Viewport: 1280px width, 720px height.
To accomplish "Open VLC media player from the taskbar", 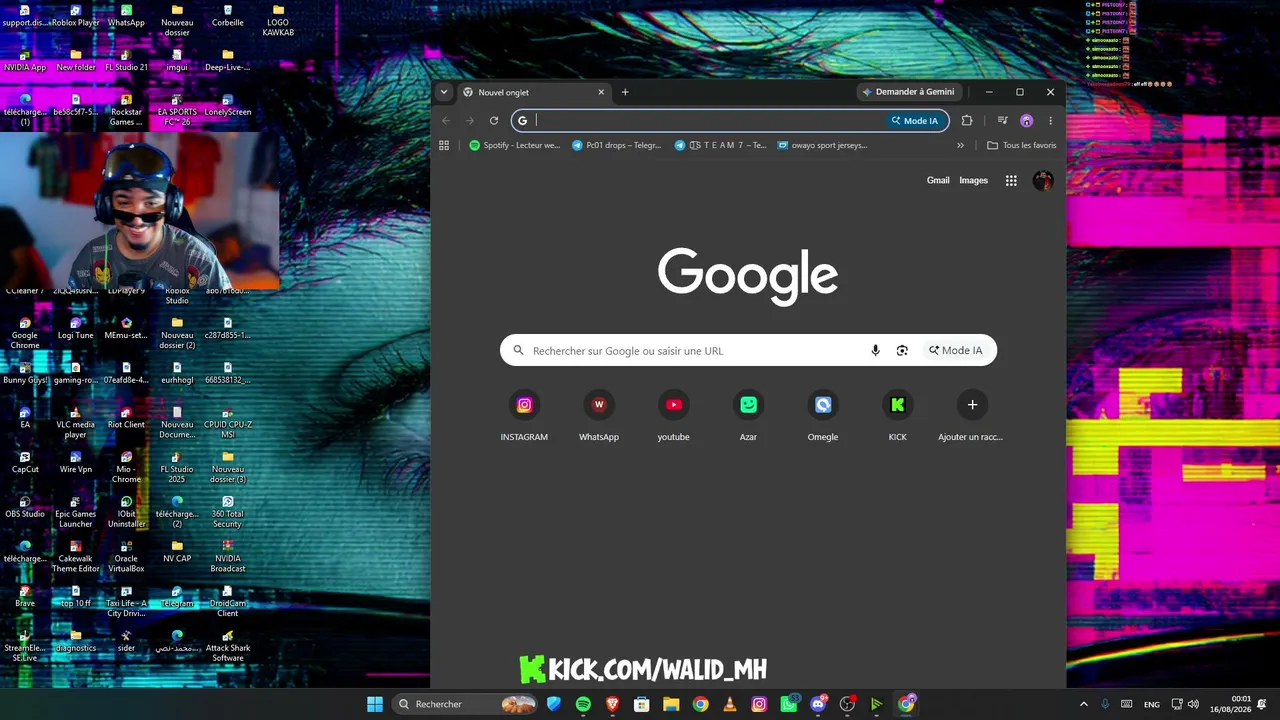I will (x=730, y=704).
